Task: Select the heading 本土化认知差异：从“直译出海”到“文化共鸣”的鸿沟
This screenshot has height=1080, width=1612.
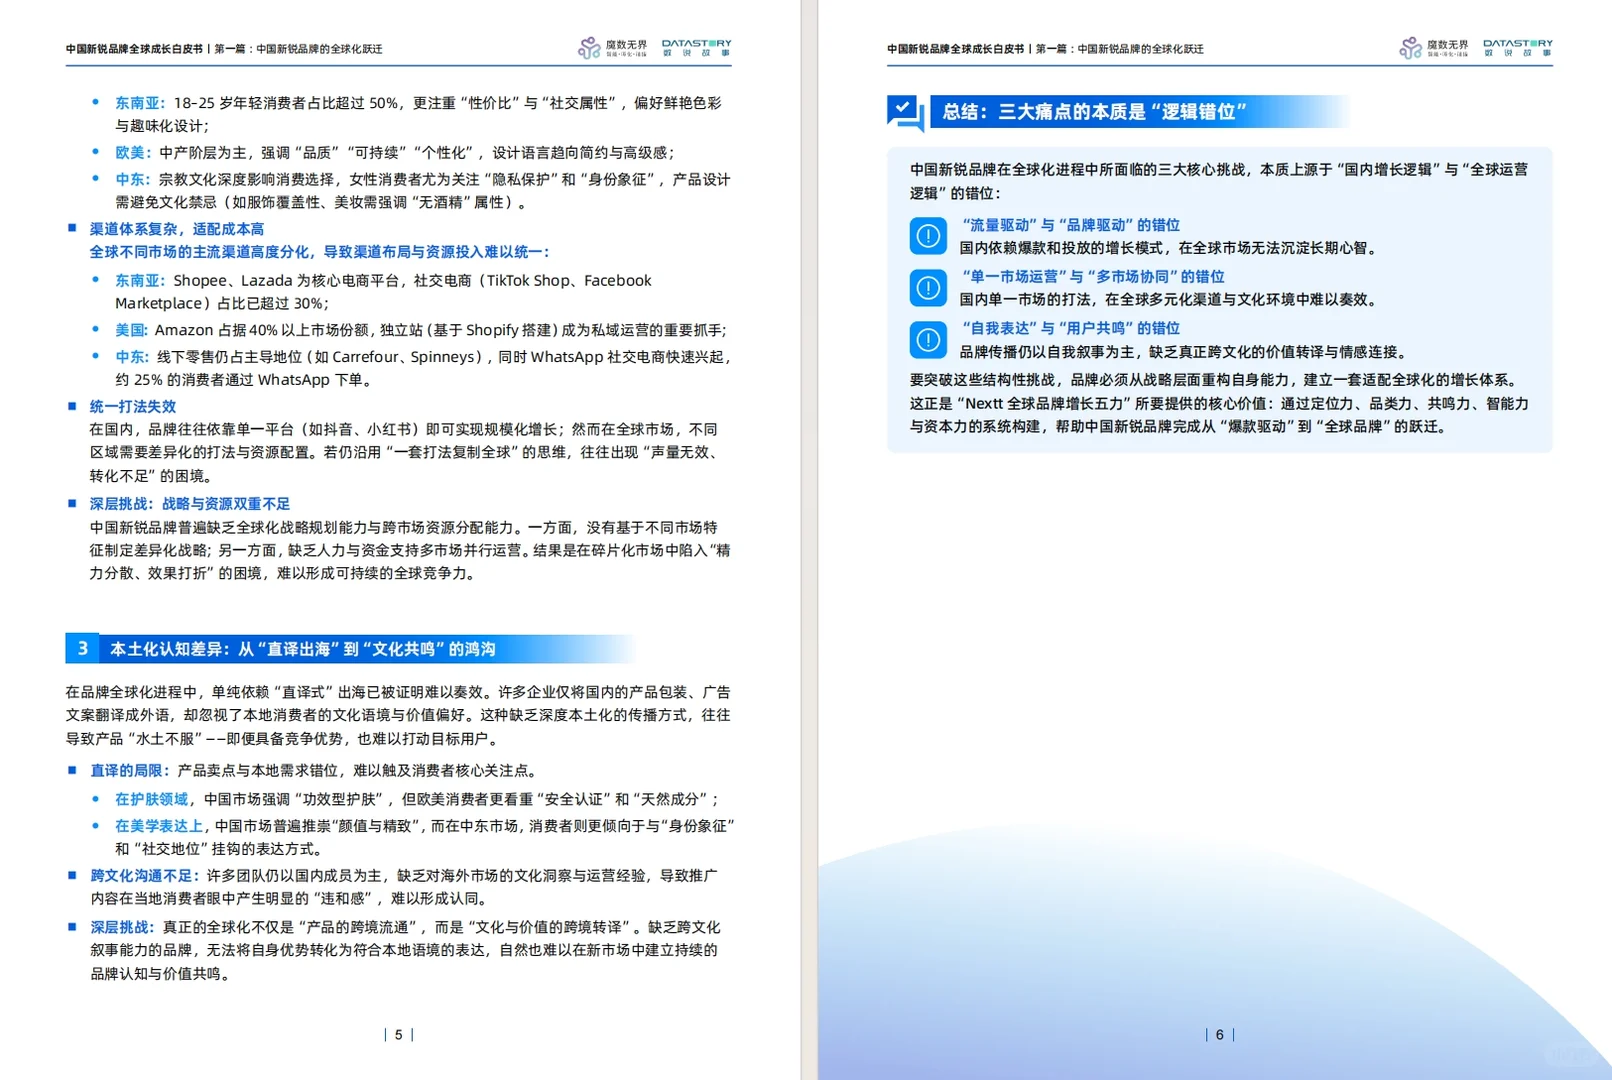Action: [302, 649]
